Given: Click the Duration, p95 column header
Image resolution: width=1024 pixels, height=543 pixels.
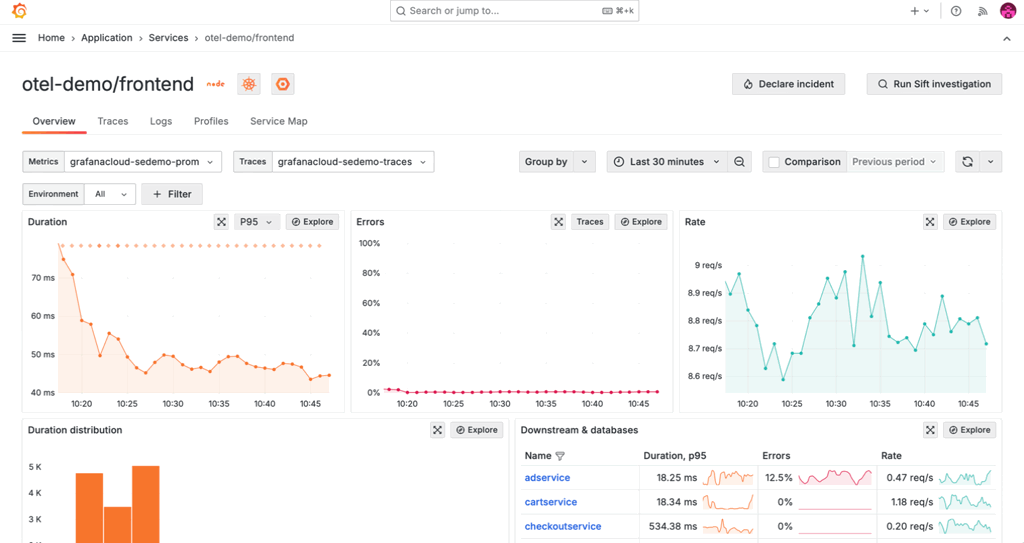Looking at the screenshot, I should coord(675,456).
